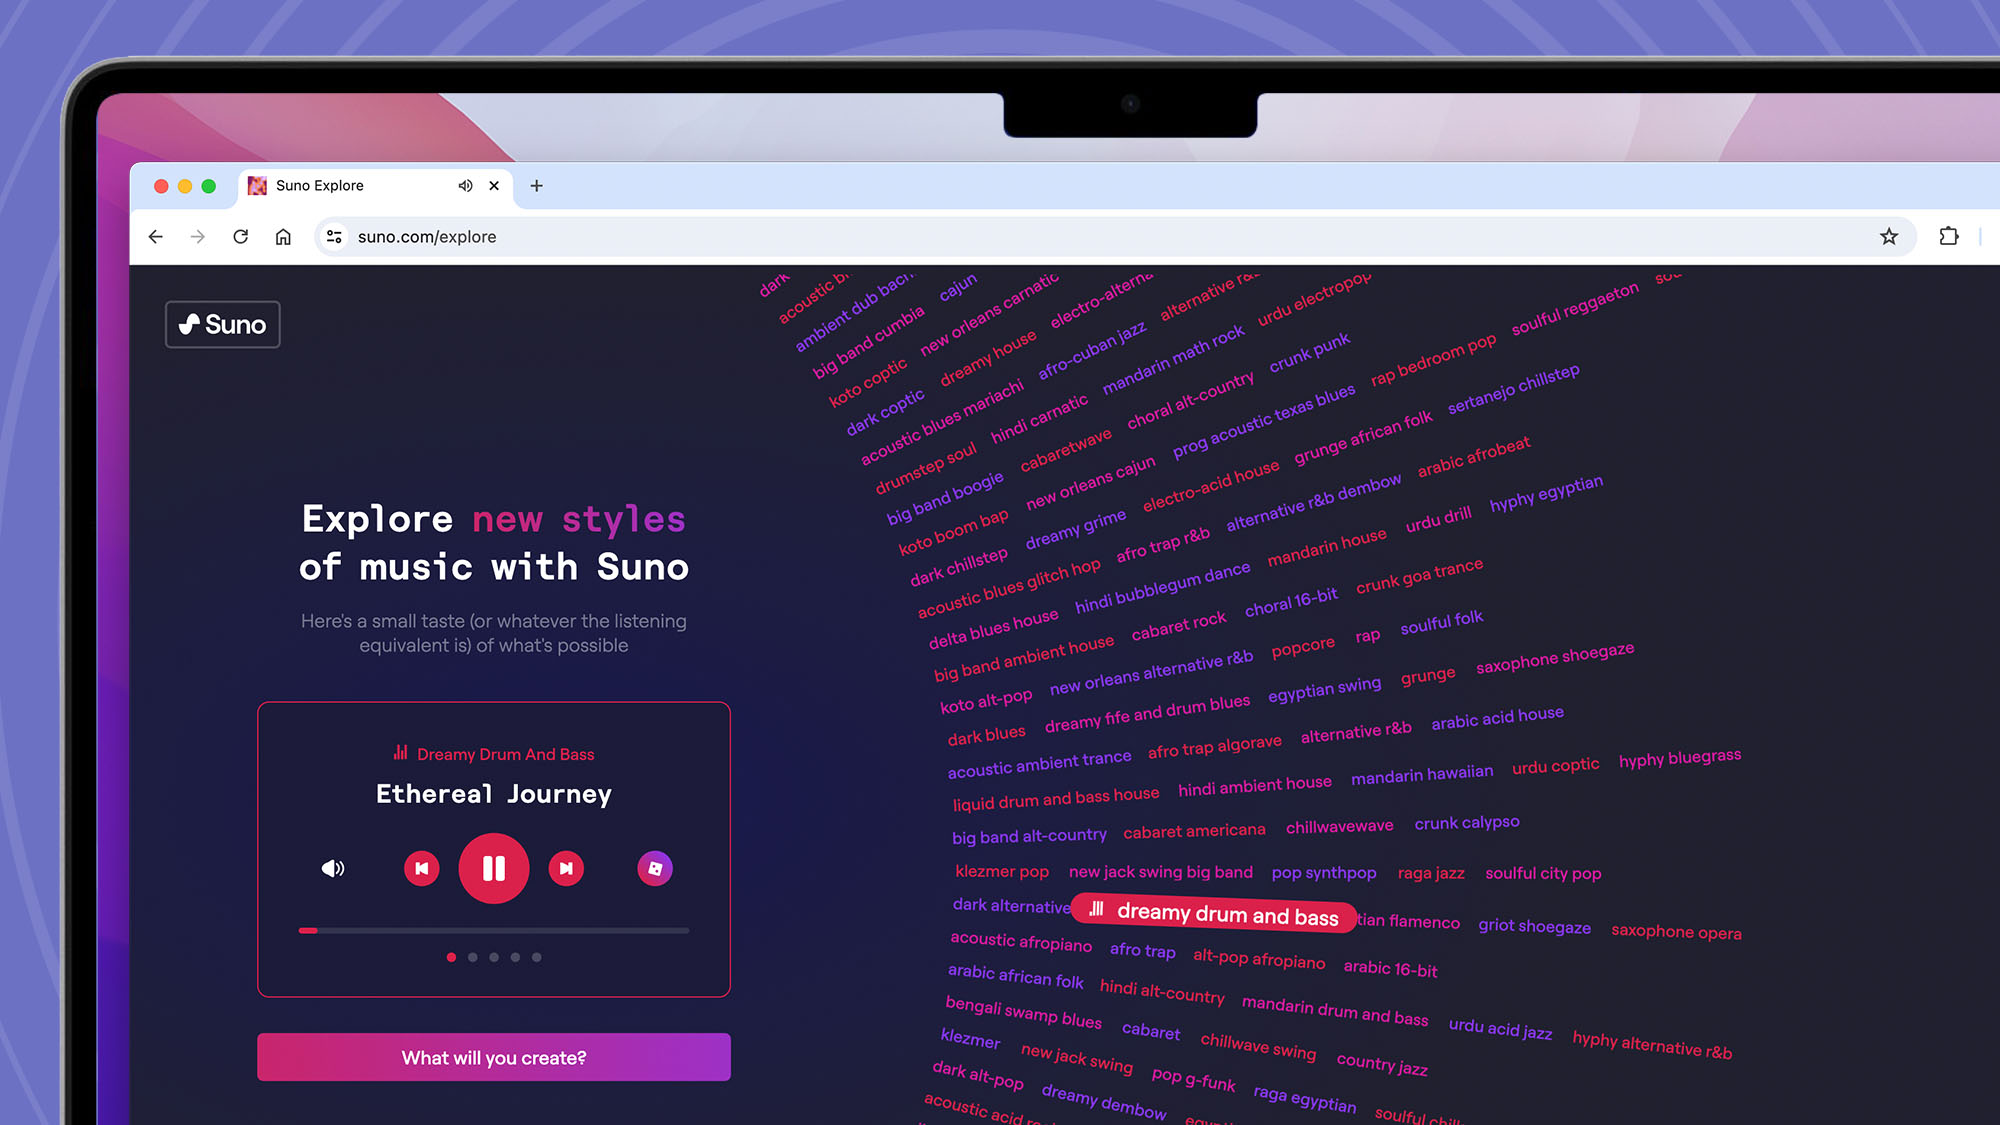Image resolution: width=2000 pixels, height=1125 pixels.
Task: Reload the current page
Action: [x=241, y=237]
